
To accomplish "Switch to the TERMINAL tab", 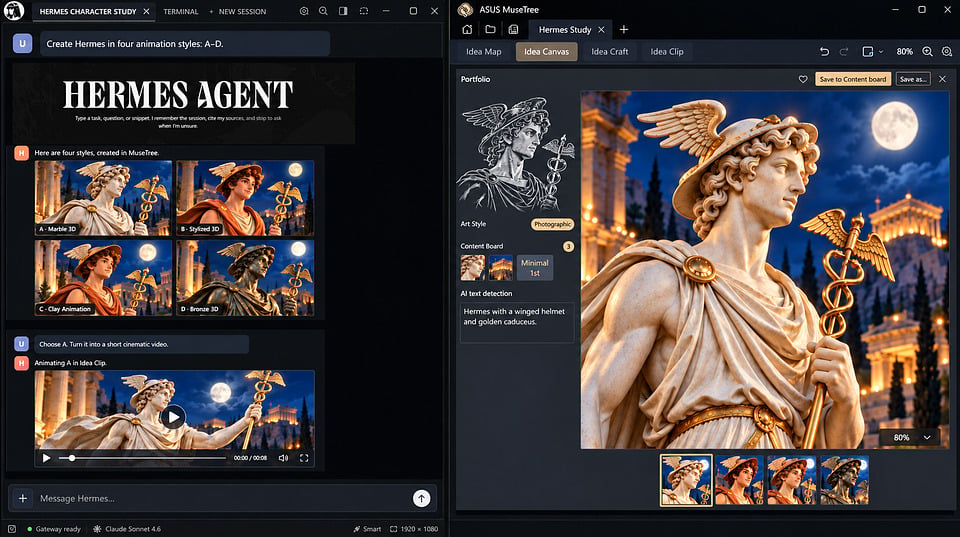I will (x=181, y=12).
